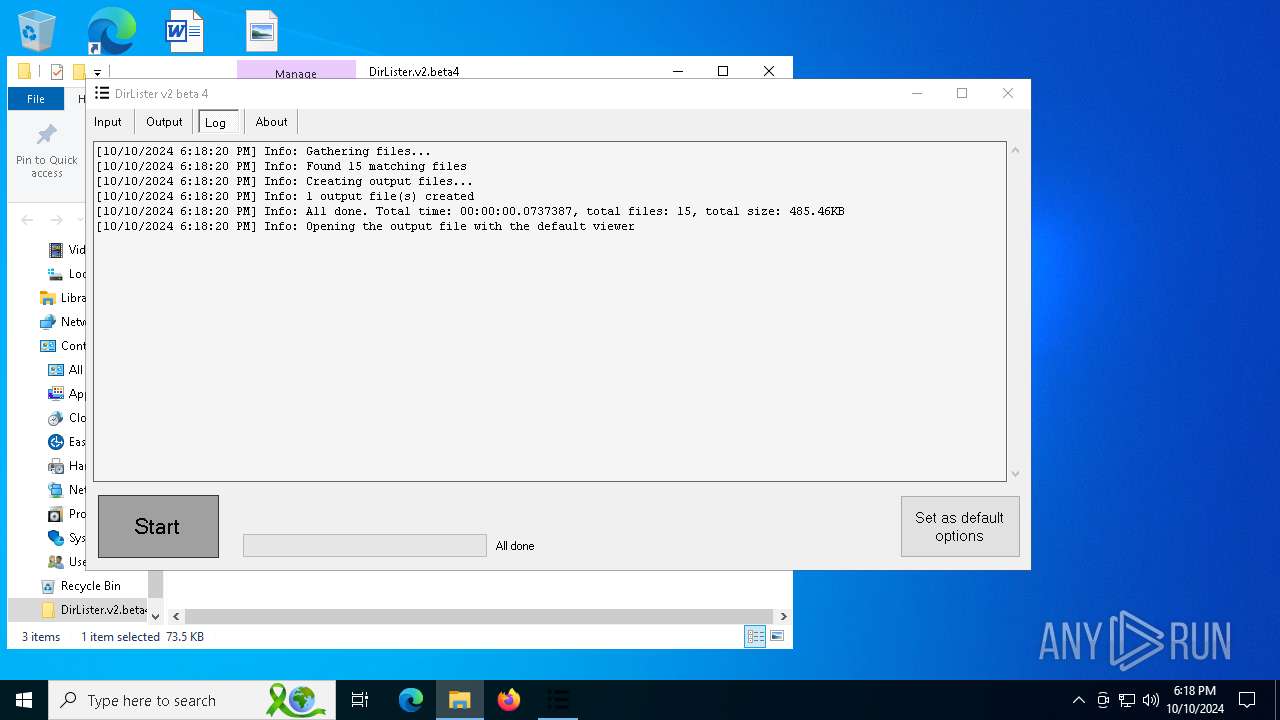Screen dimensions: 1280x720
Task: Switch to the Input tab in DirLister
Action: 108,122
